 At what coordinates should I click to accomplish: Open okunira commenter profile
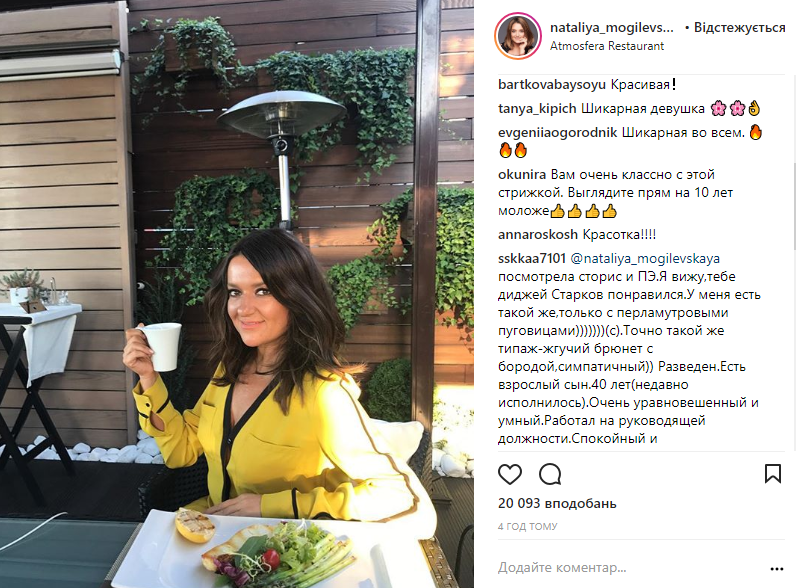click(x=522, y=175)
